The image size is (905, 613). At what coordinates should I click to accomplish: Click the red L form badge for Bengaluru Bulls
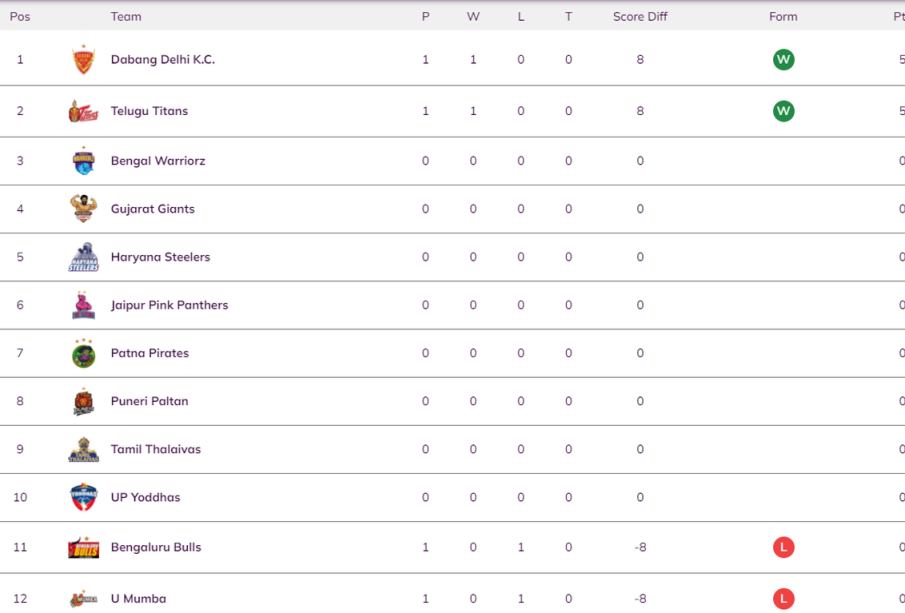coord(783,547)
